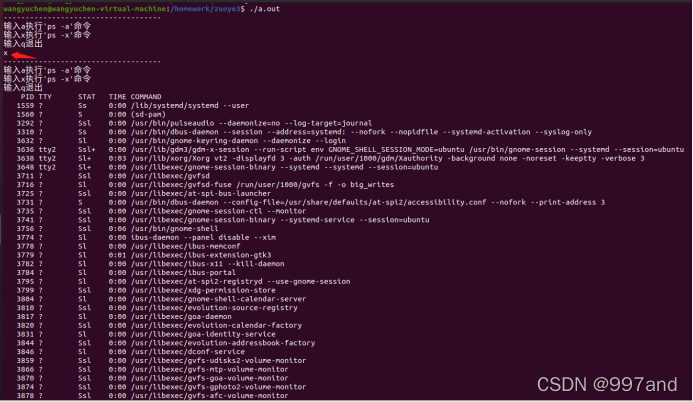Select the gvfsd-fuse process line
Screen dimensions: 693x402
click(x=205, y=185)
